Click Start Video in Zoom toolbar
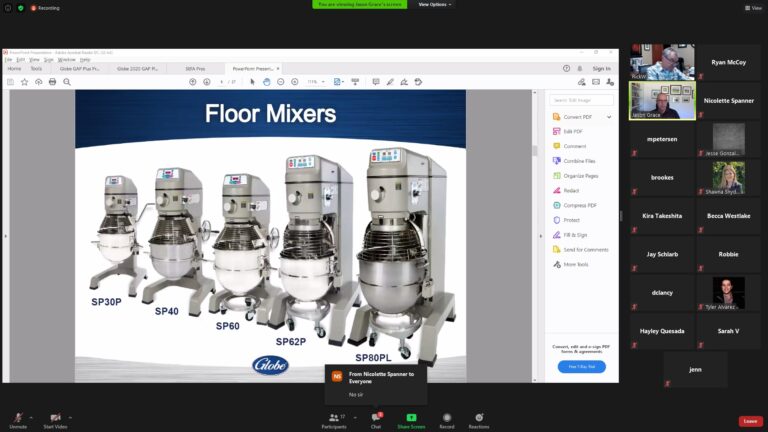Viewport: 768px width, 432px height. 55,420
